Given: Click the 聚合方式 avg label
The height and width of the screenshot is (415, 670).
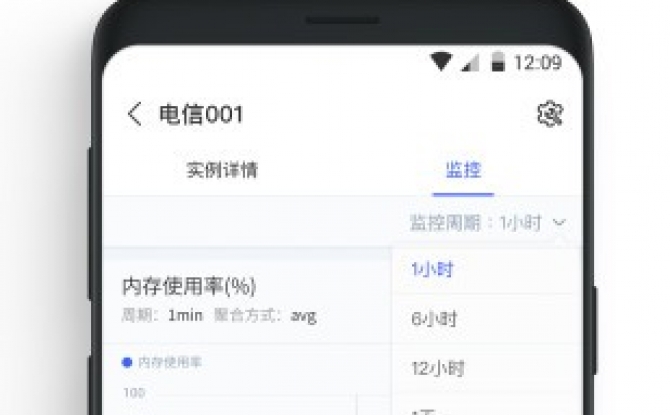Looking at the screenshot, I should 265,315.
